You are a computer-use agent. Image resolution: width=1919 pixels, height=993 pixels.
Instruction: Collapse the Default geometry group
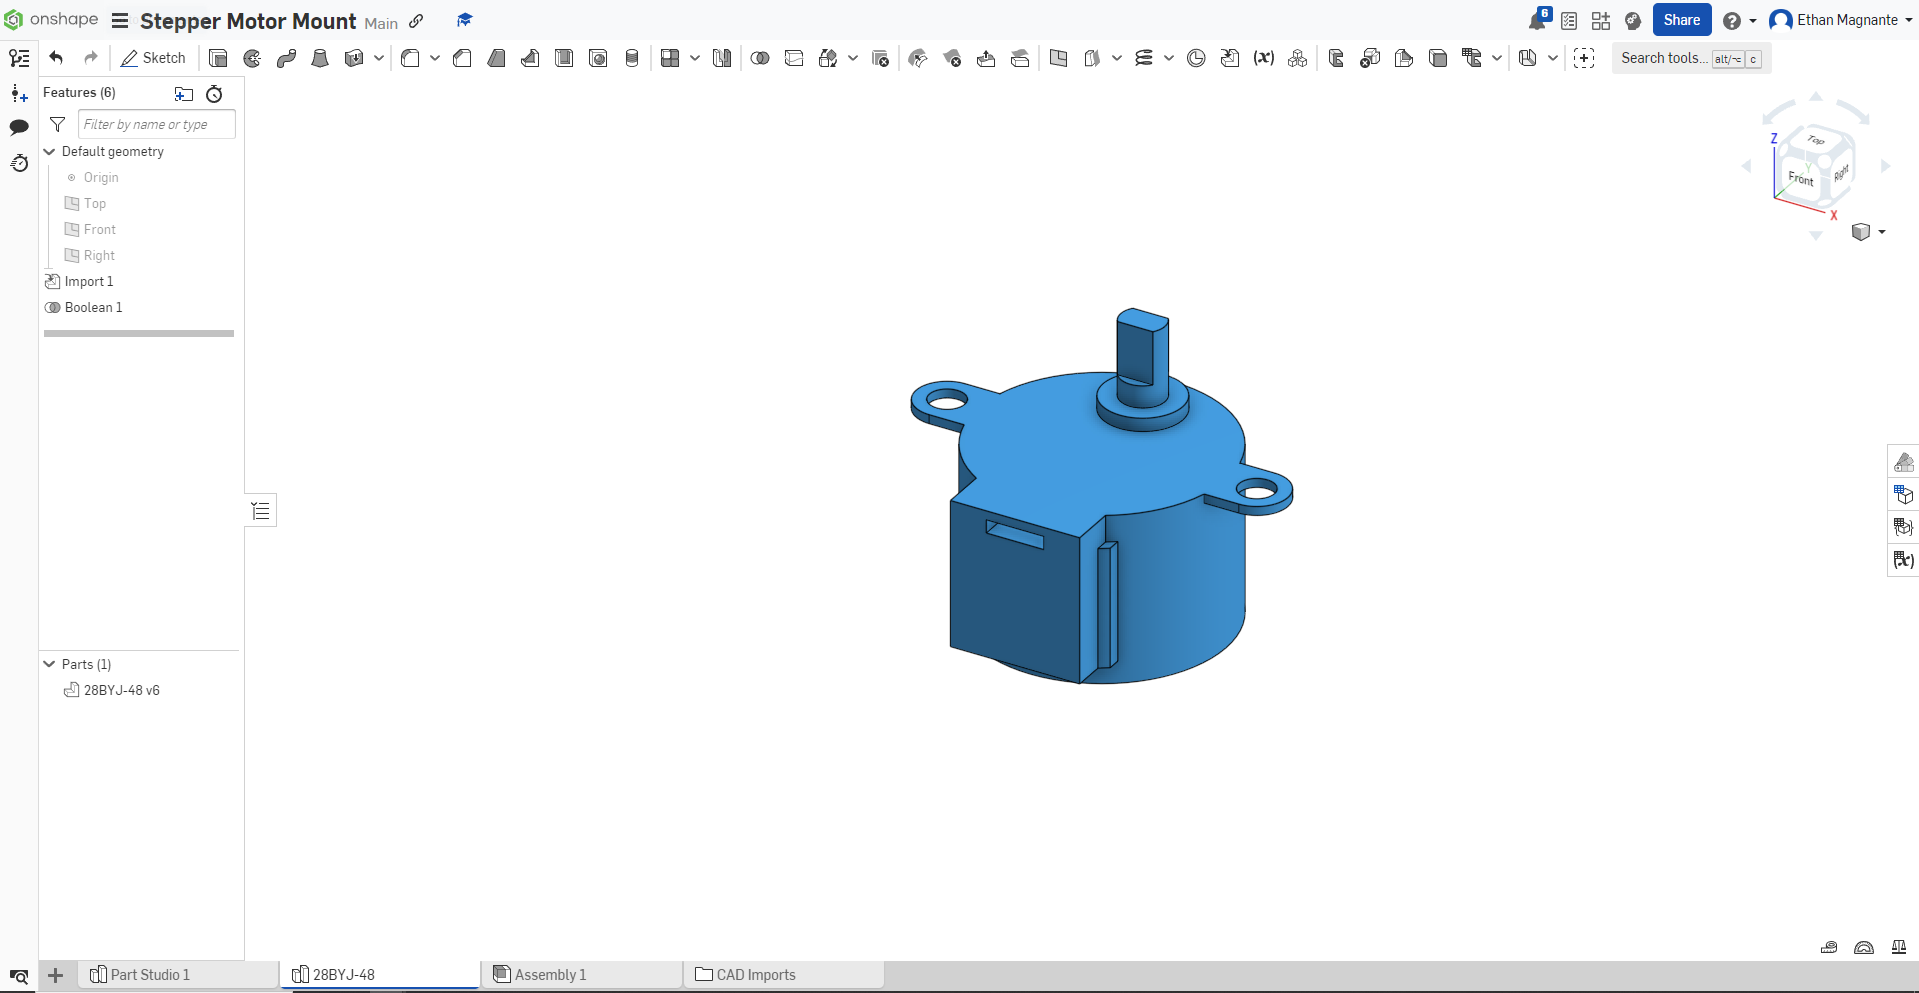pos(49,152)
